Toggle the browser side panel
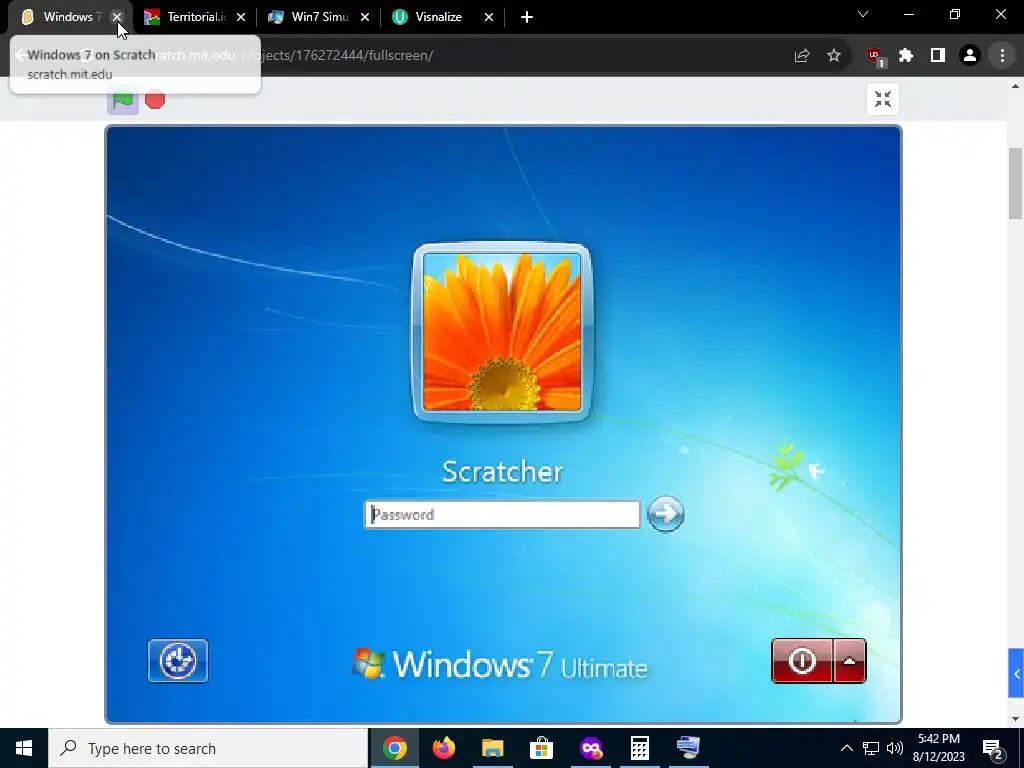Image resolution: width=1024 pixels, height=768 pixels. coord(938,56)
